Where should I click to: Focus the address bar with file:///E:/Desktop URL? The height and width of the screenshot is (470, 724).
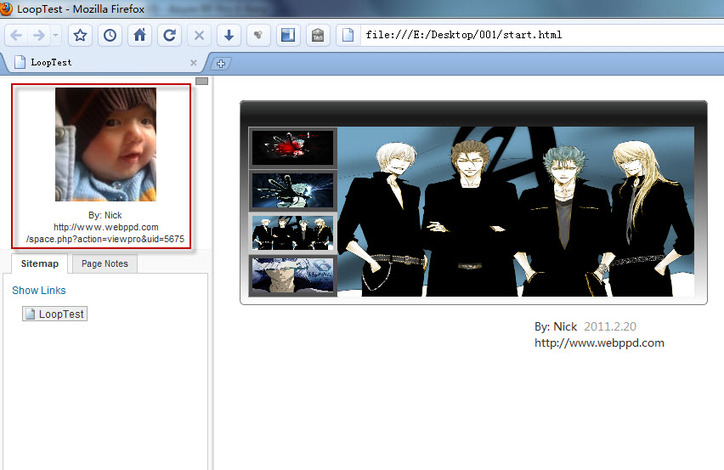(540, 35)
